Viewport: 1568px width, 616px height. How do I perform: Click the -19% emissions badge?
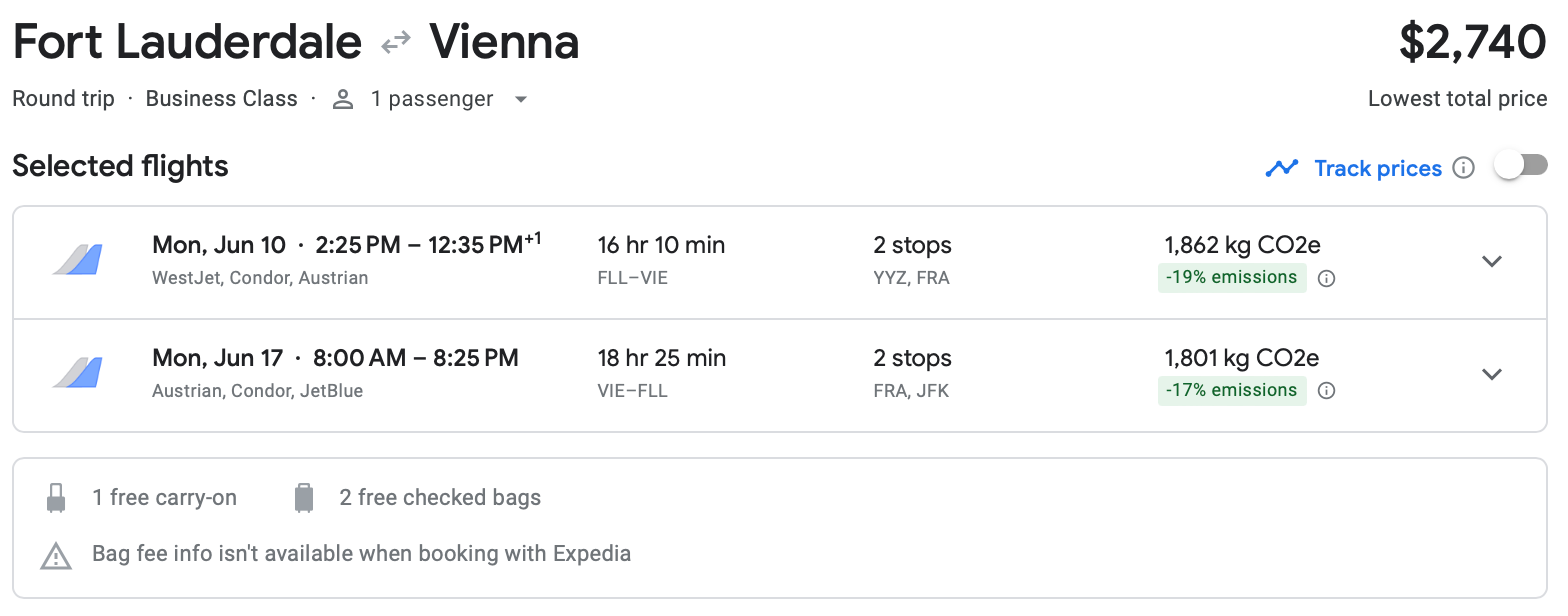point(1232,278)
